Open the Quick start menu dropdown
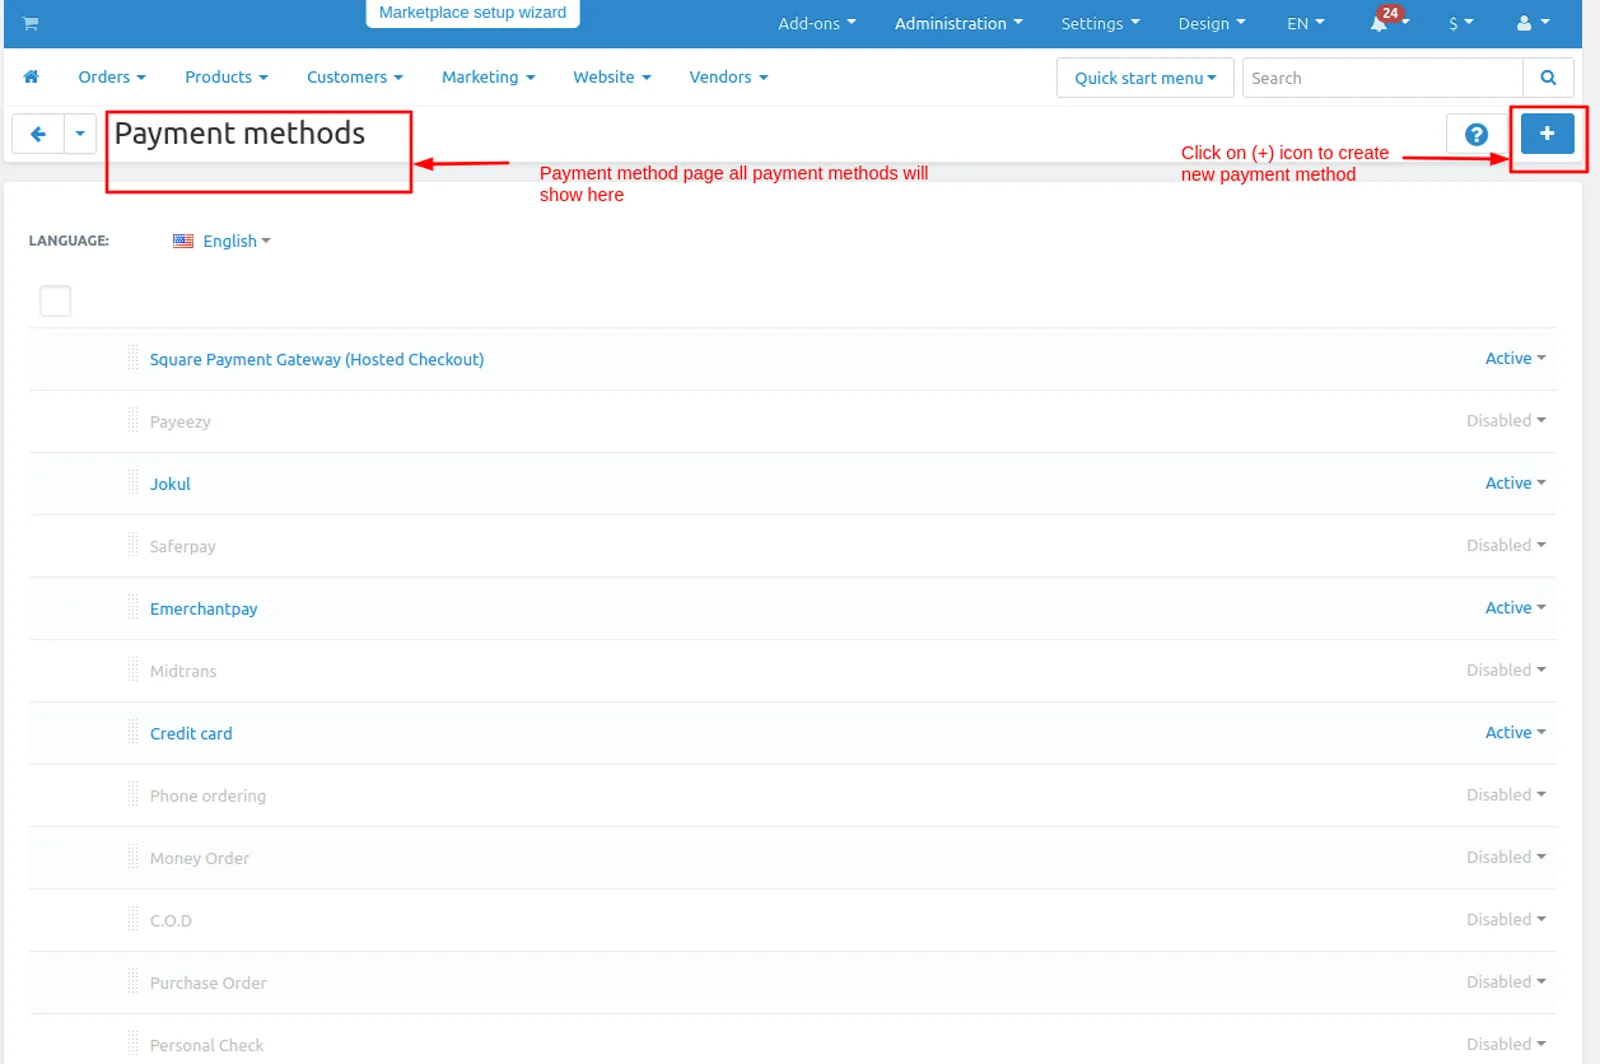Screen dimensions: 1600x1064 [1145, 78]
